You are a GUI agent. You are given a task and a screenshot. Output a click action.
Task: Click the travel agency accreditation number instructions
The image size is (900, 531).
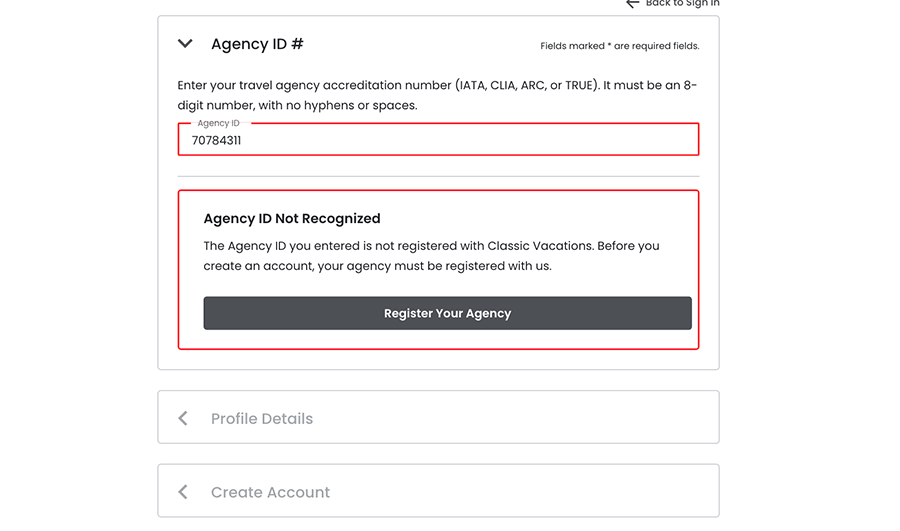(437, 95)
